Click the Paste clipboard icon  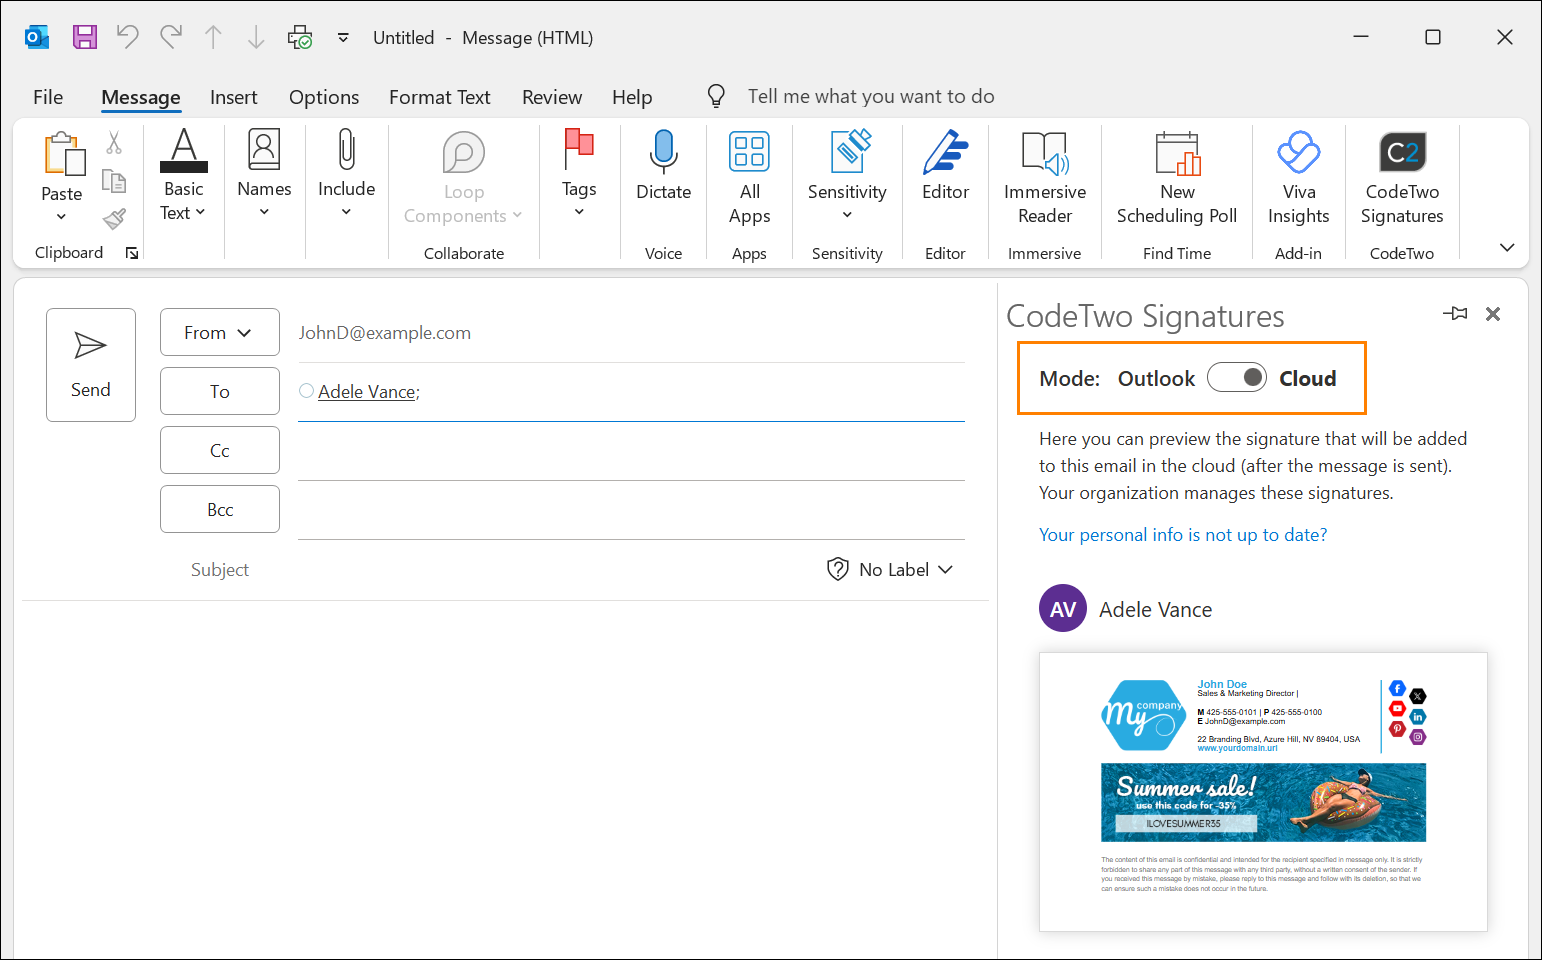point(63,154)
